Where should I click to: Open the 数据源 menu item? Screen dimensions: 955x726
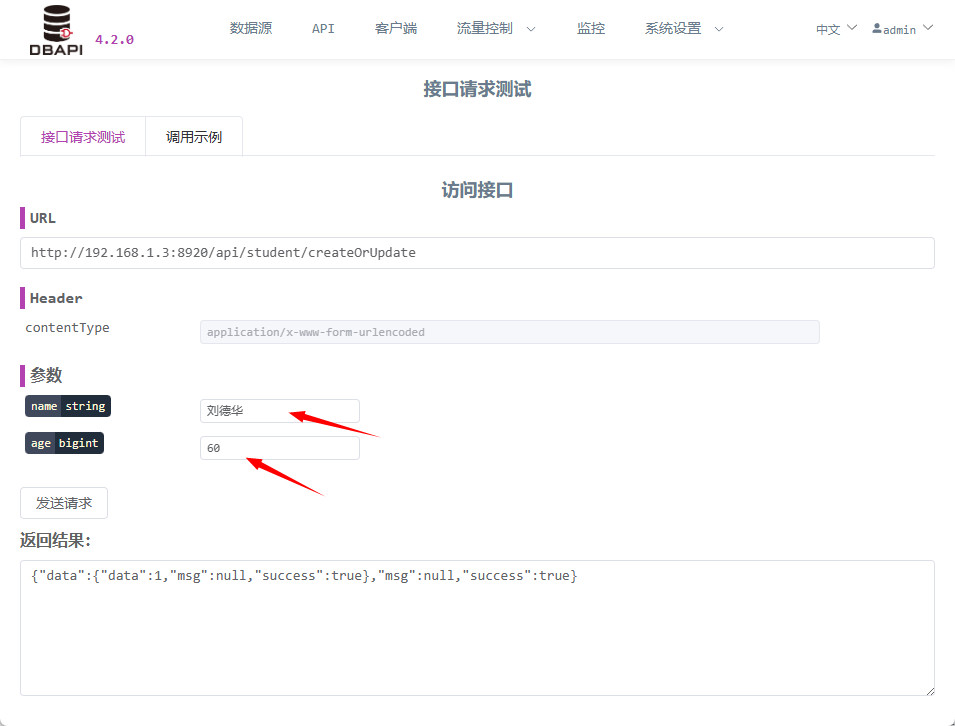(251, 28)
